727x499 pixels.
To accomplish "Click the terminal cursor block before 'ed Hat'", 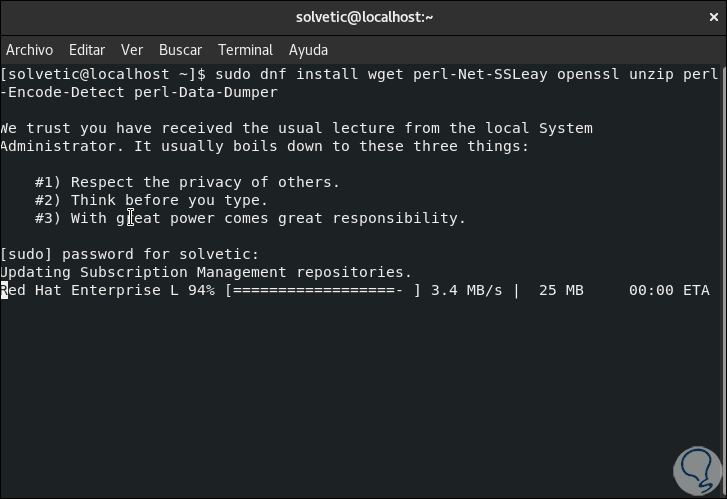I will pyautogui.click(x=4, y=290).
